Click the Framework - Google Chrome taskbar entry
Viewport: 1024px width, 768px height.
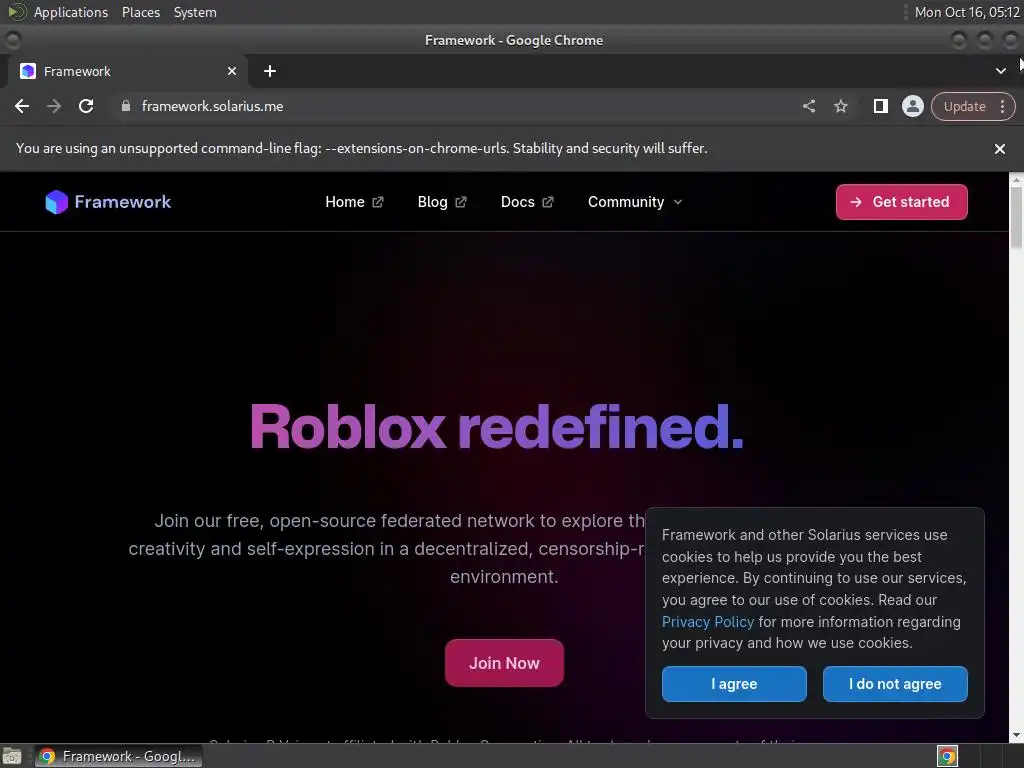[118, 756]
